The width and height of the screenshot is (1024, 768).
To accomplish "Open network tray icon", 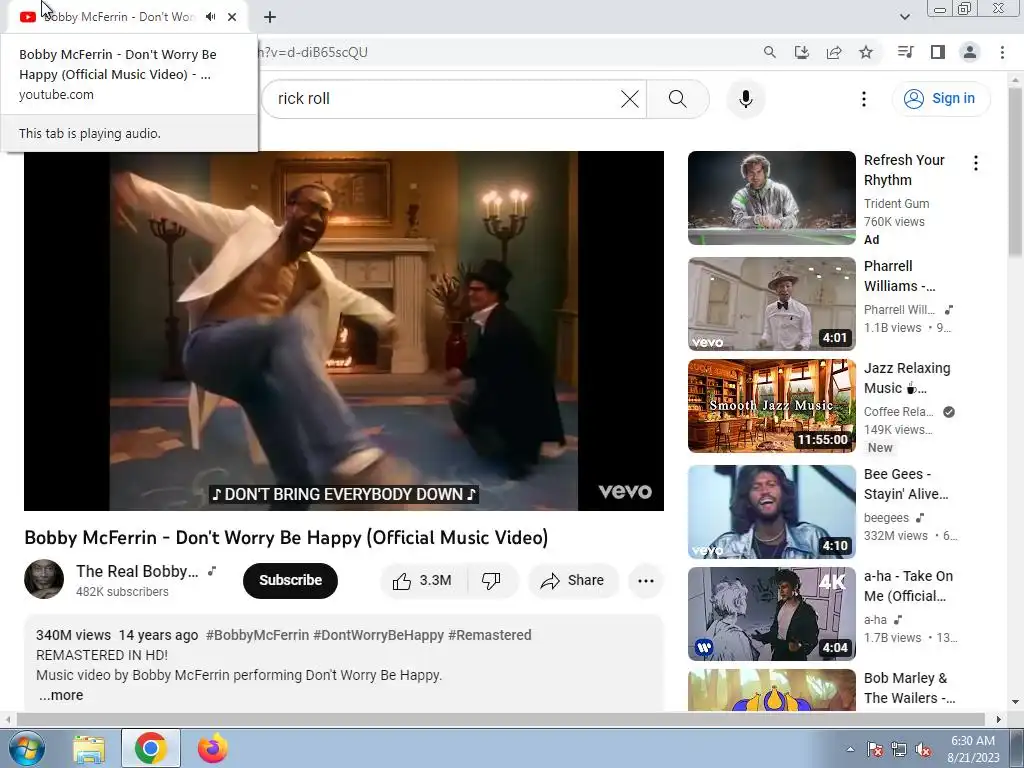I will click(899, 749).
